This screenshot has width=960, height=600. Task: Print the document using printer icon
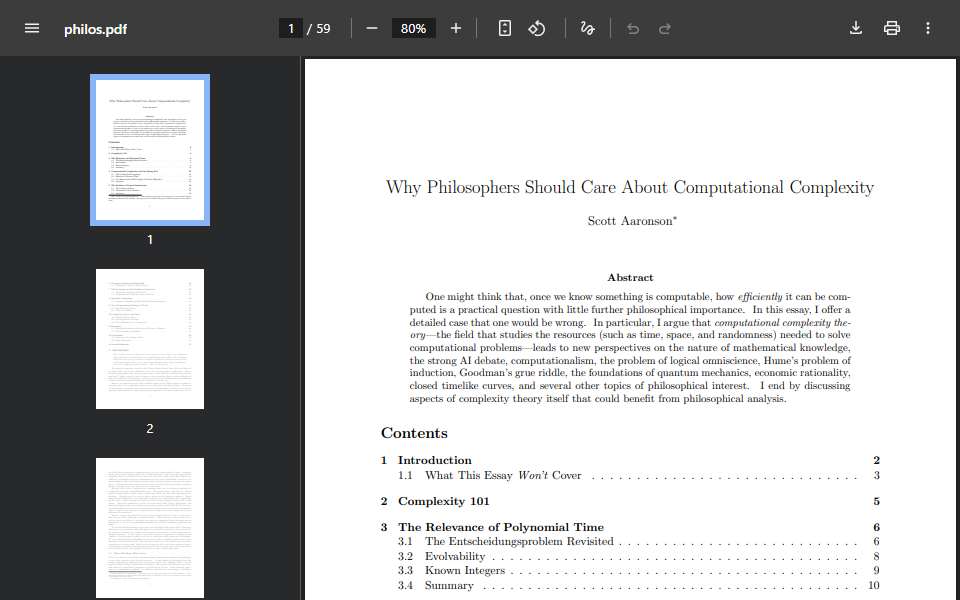(892, 28)
